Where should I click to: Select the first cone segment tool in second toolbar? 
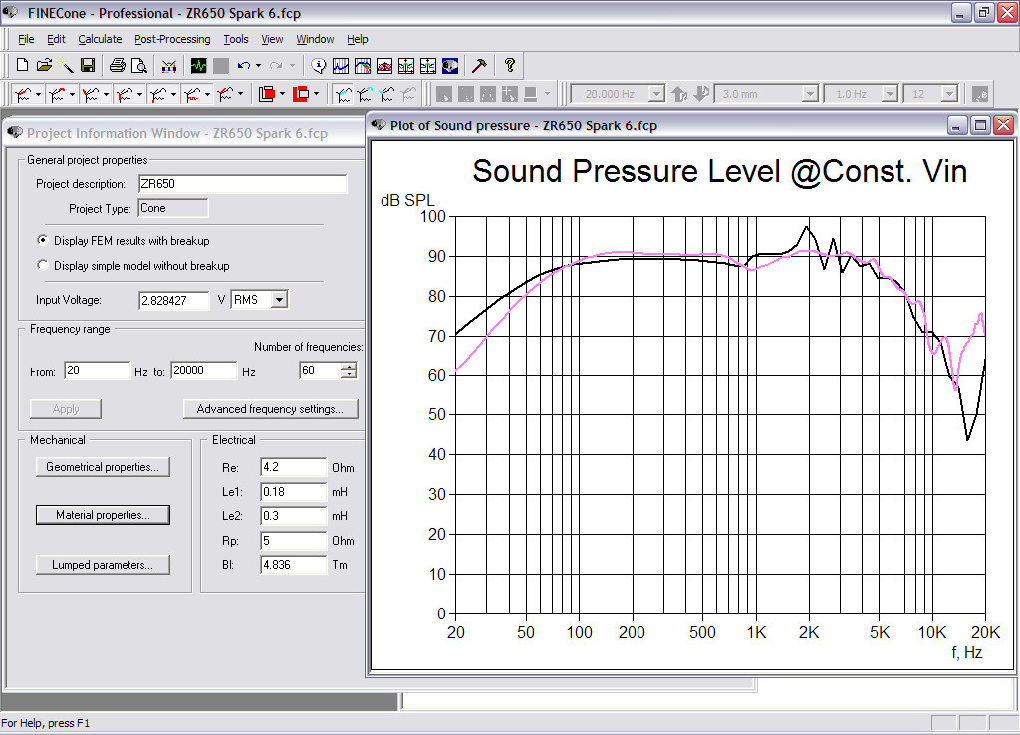[23, 94]
